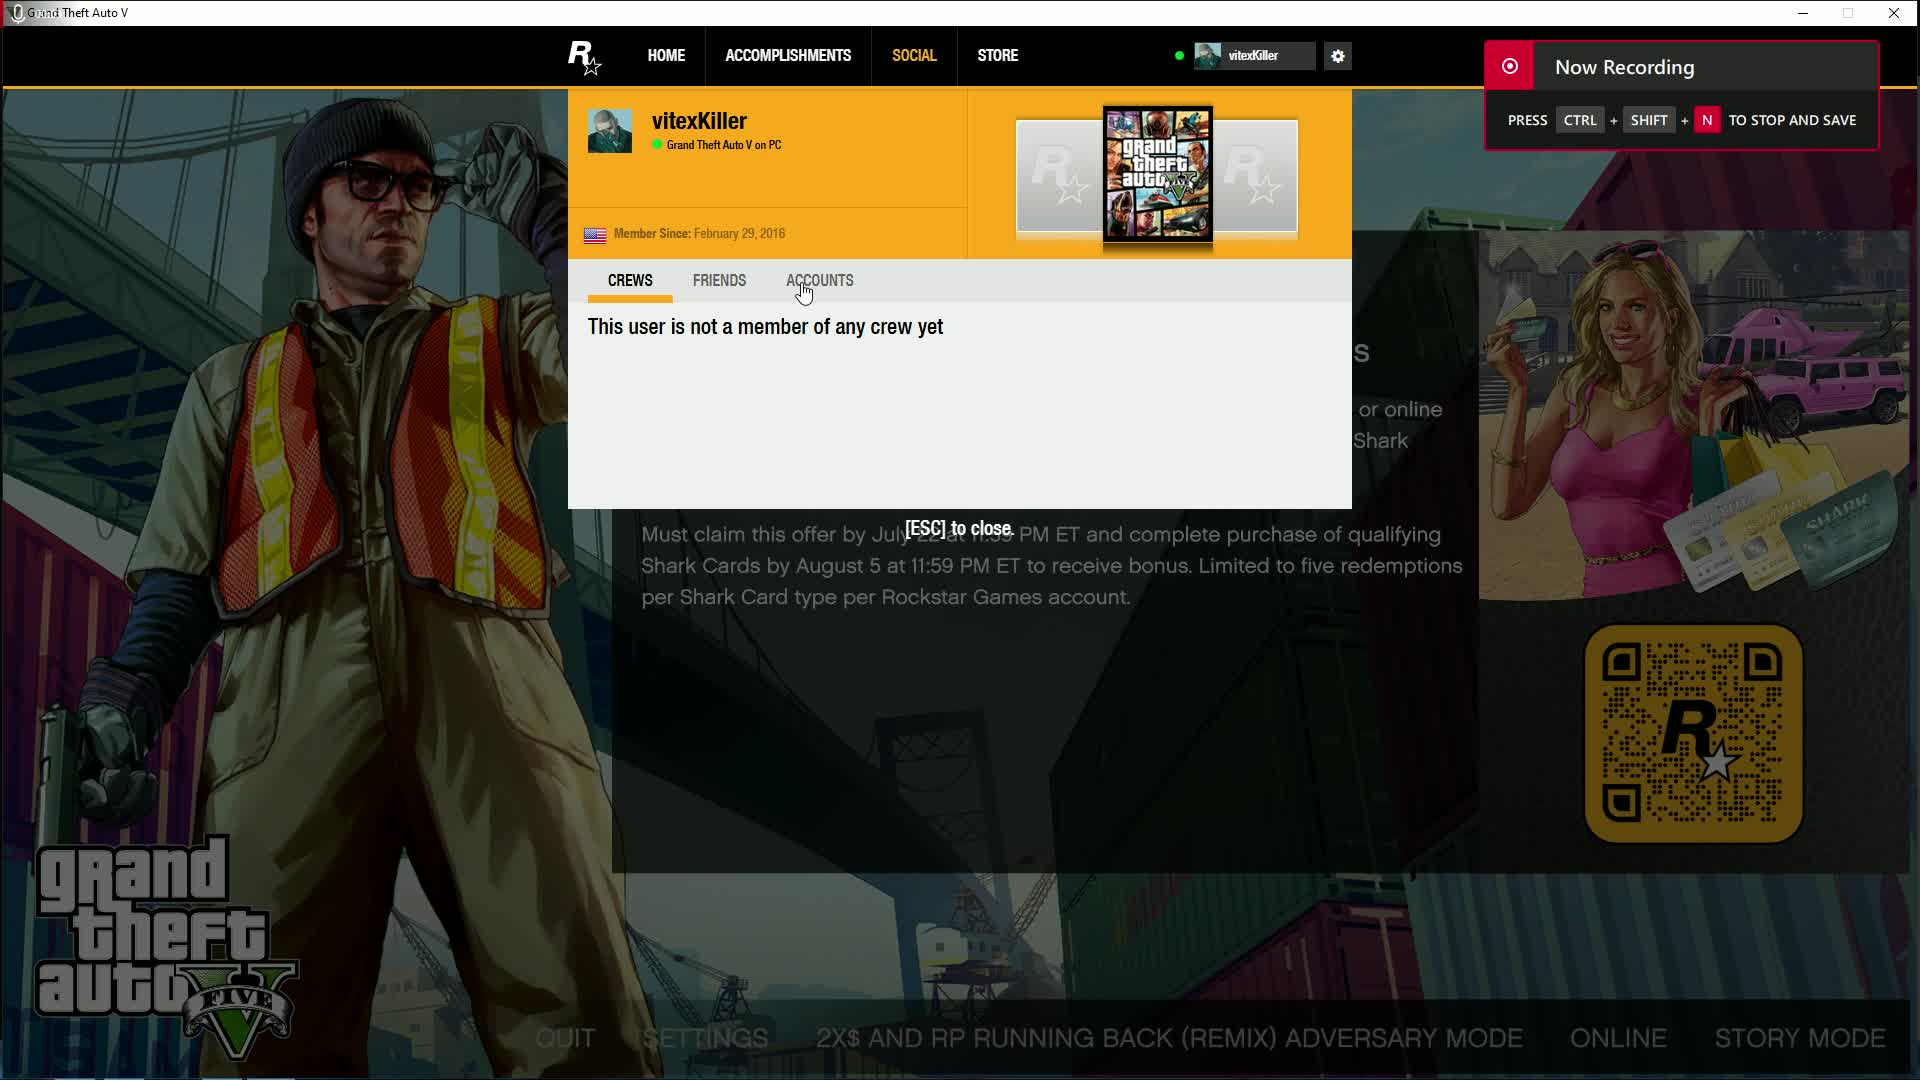Select QUIT in the bottom menu

click(x=565, y=1039)
